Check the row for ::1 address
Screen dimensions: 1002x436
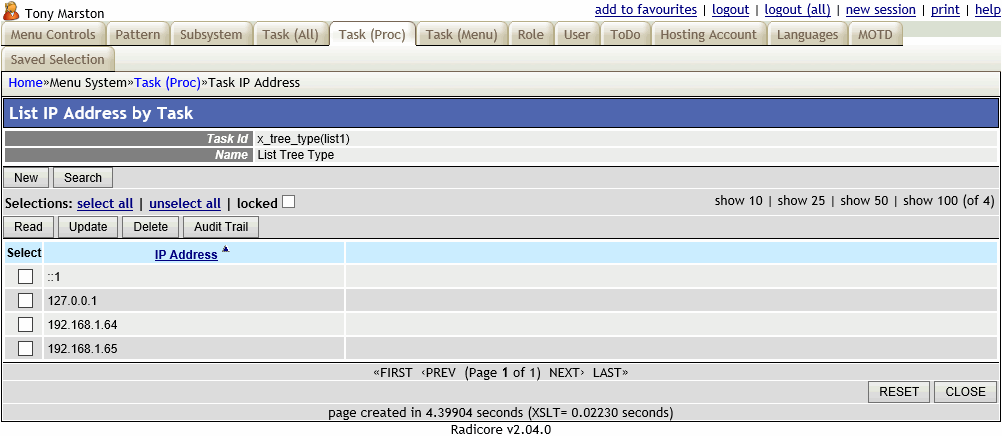click(x=26, y=276)
